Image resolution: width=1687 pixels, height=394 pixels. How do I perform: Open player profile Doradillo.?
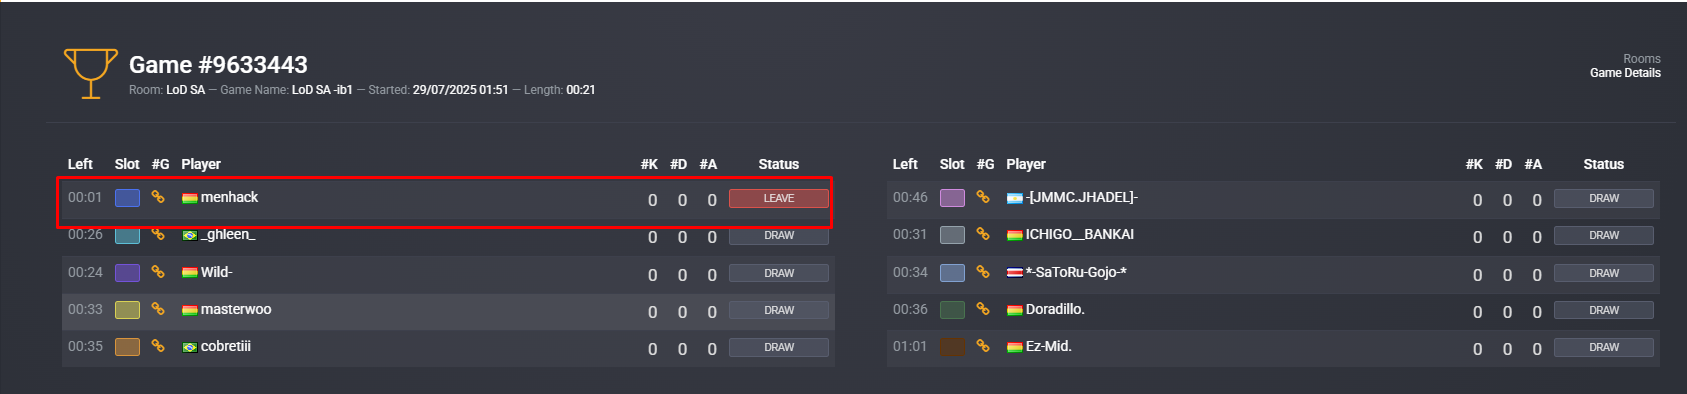coord(1055,309)
